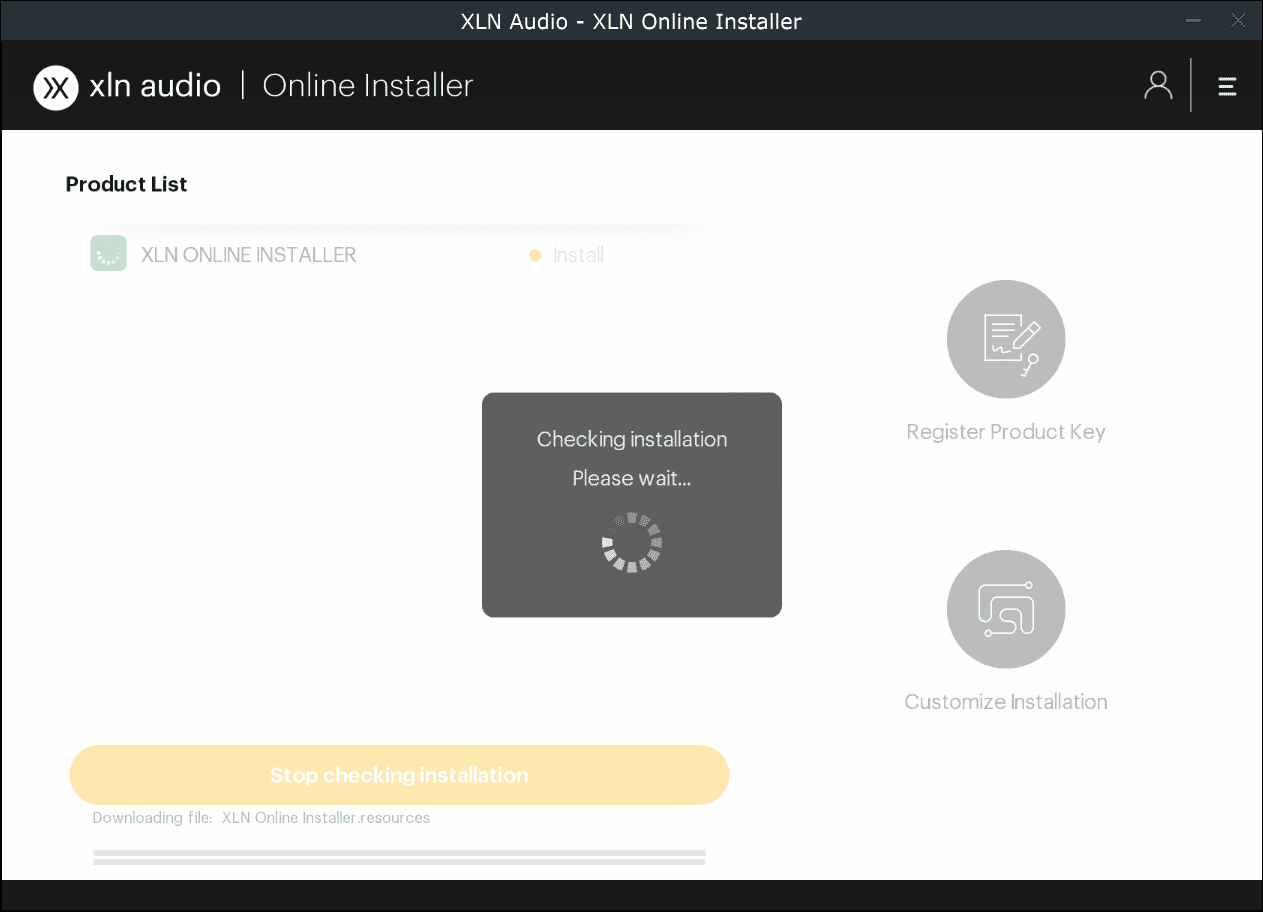The width and height of the screenshot is (1263, 912).
Task: Select XLN ONLINE INSTALLER product name
Action: [x=248, y=255]
